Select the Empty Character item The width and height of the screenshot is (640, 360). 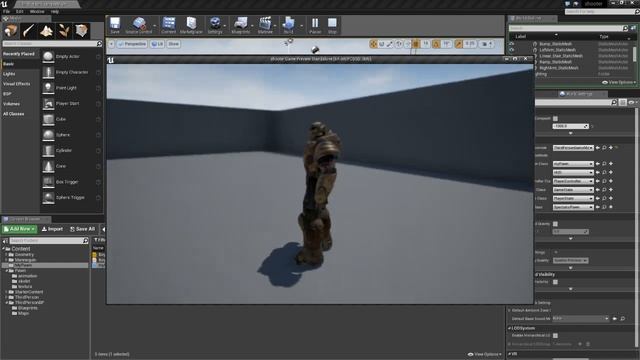71,72
